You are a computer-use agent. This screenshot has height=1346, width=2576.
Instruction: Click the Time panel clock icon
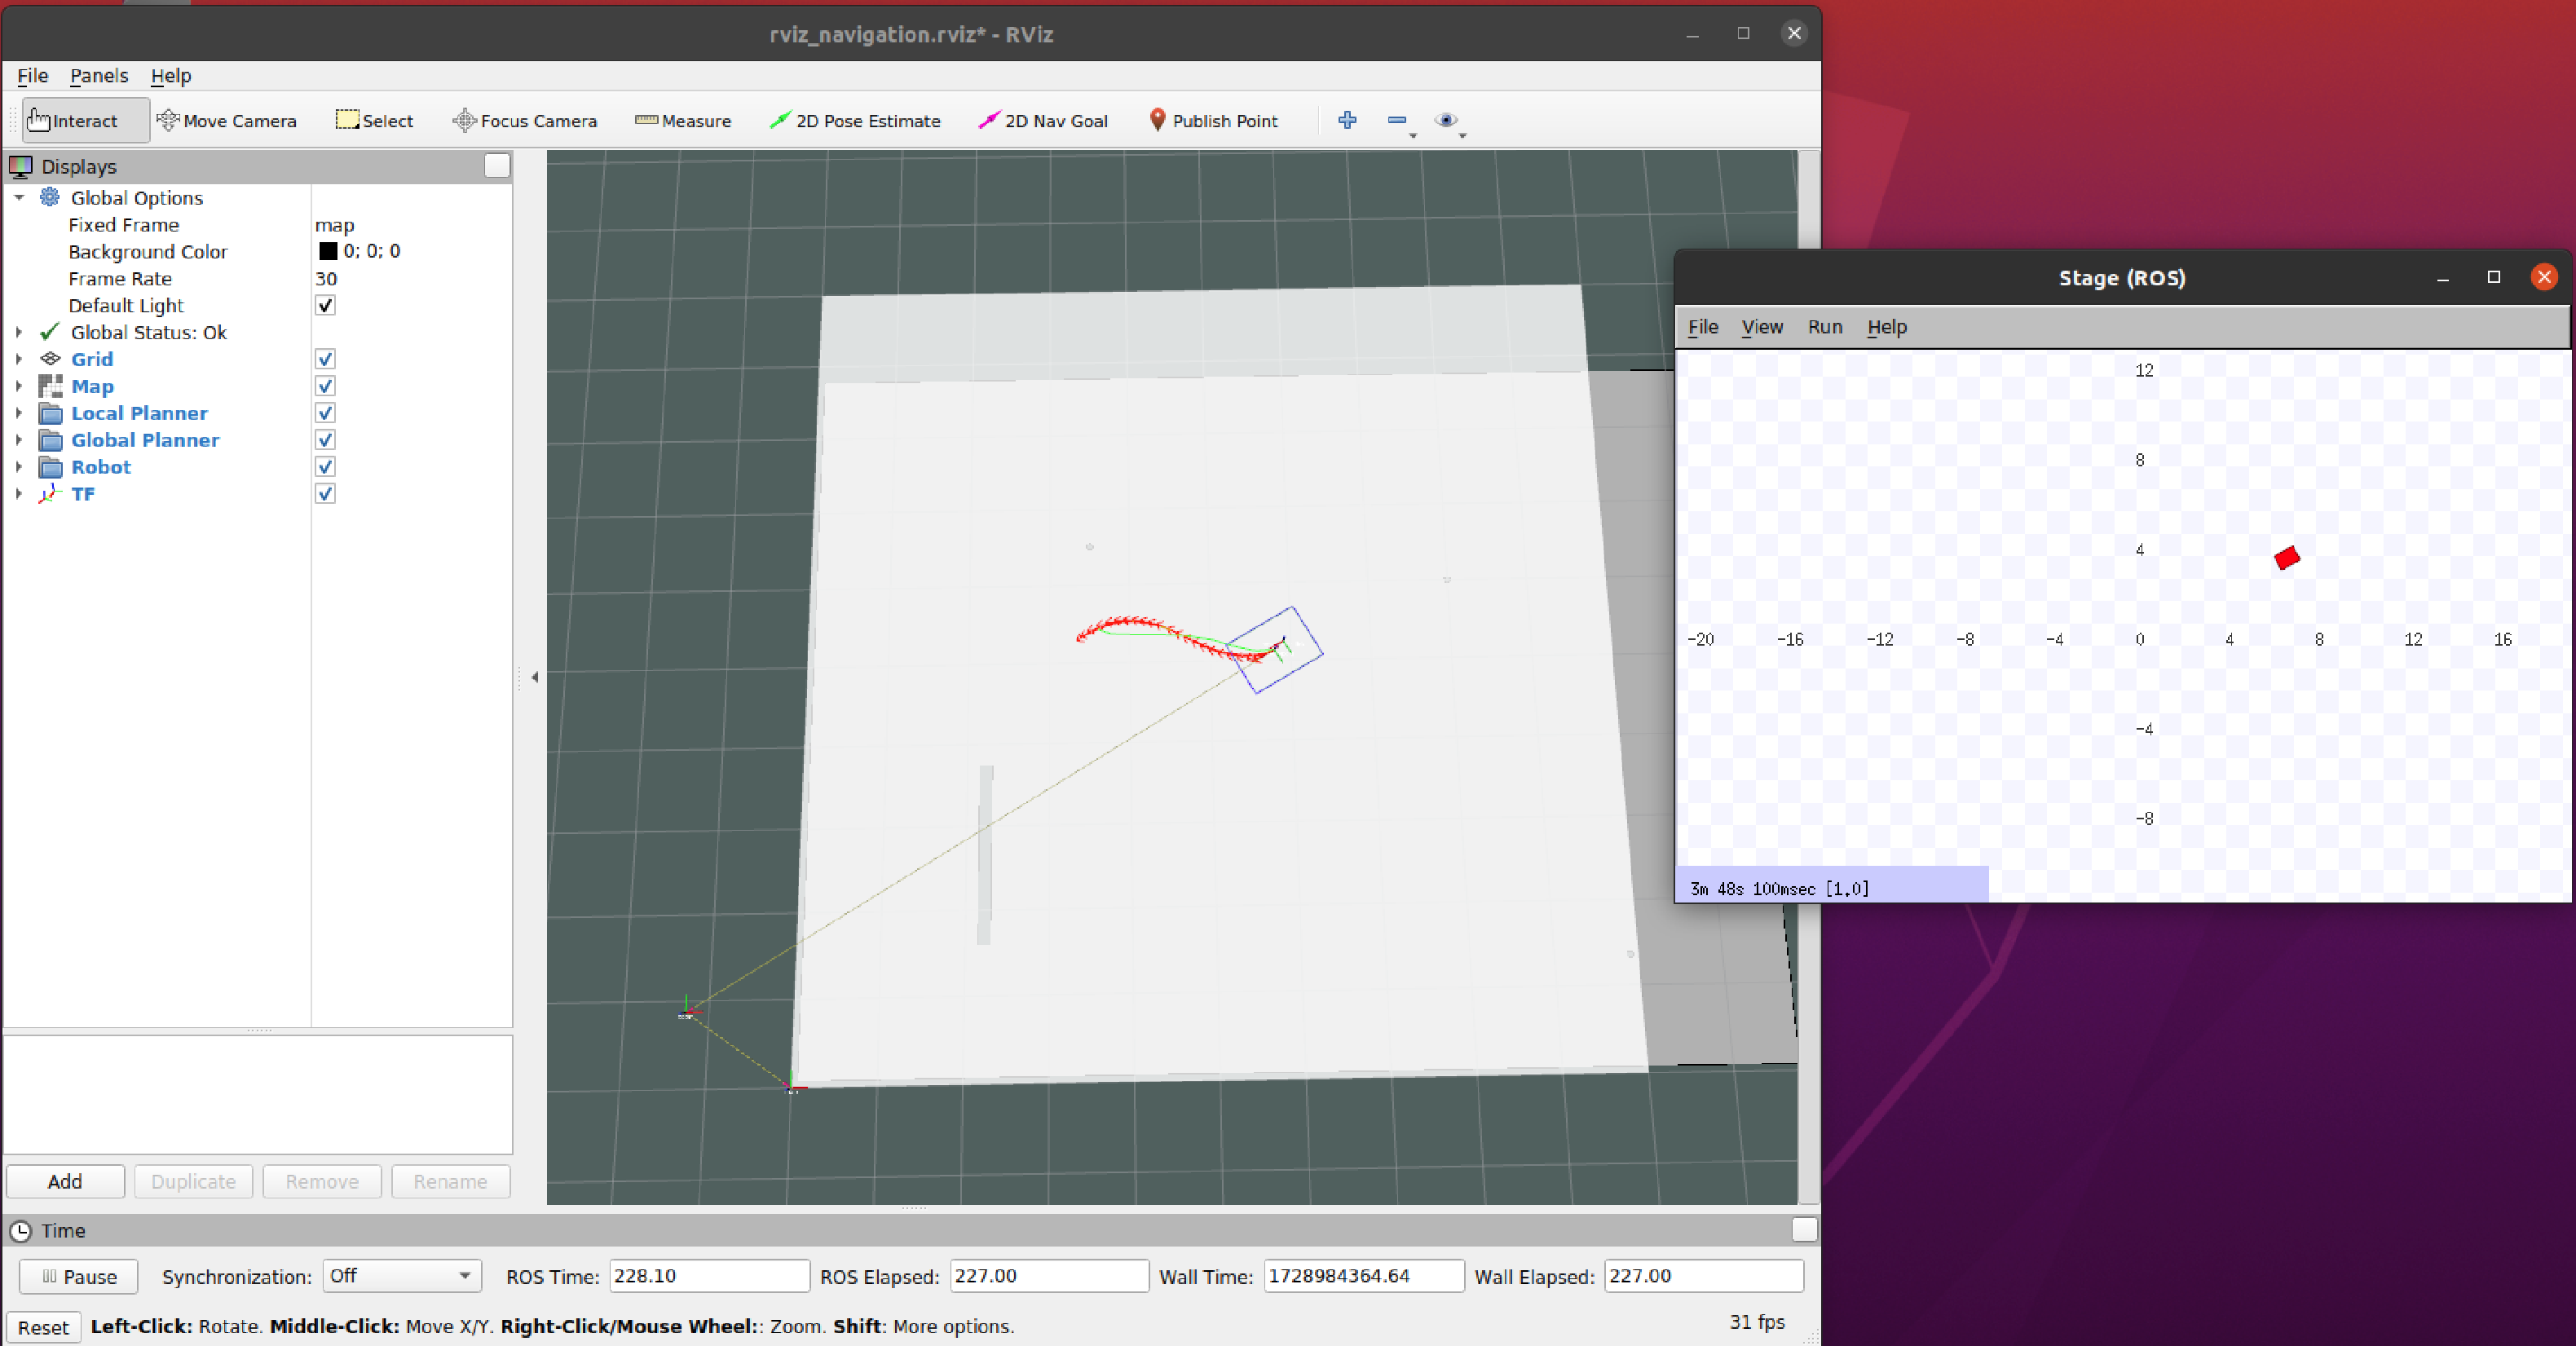click(x=20, y=1231)
